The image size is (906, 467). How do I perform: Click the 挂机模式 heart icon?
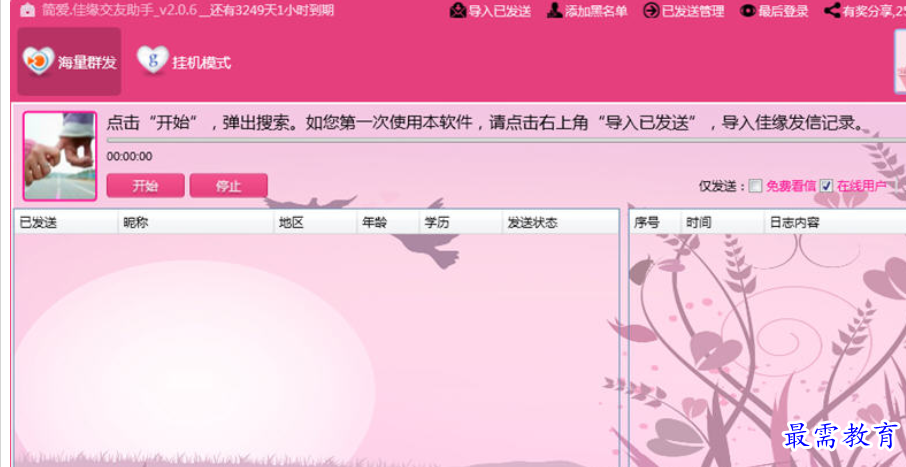[153, 60]
